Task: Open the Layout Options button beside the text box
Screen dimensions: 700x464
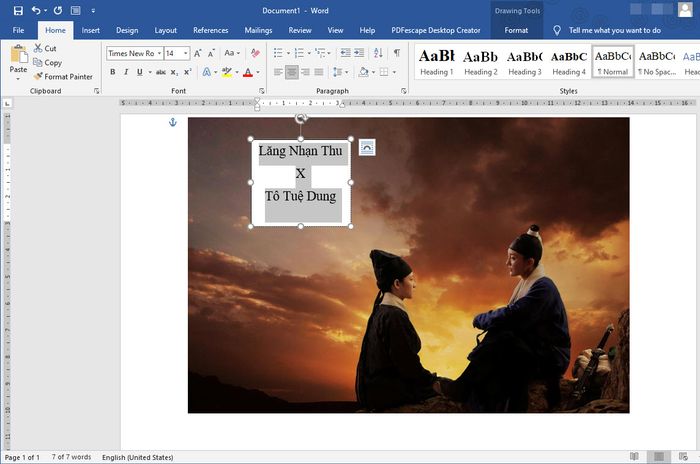Action: [367, 147]
